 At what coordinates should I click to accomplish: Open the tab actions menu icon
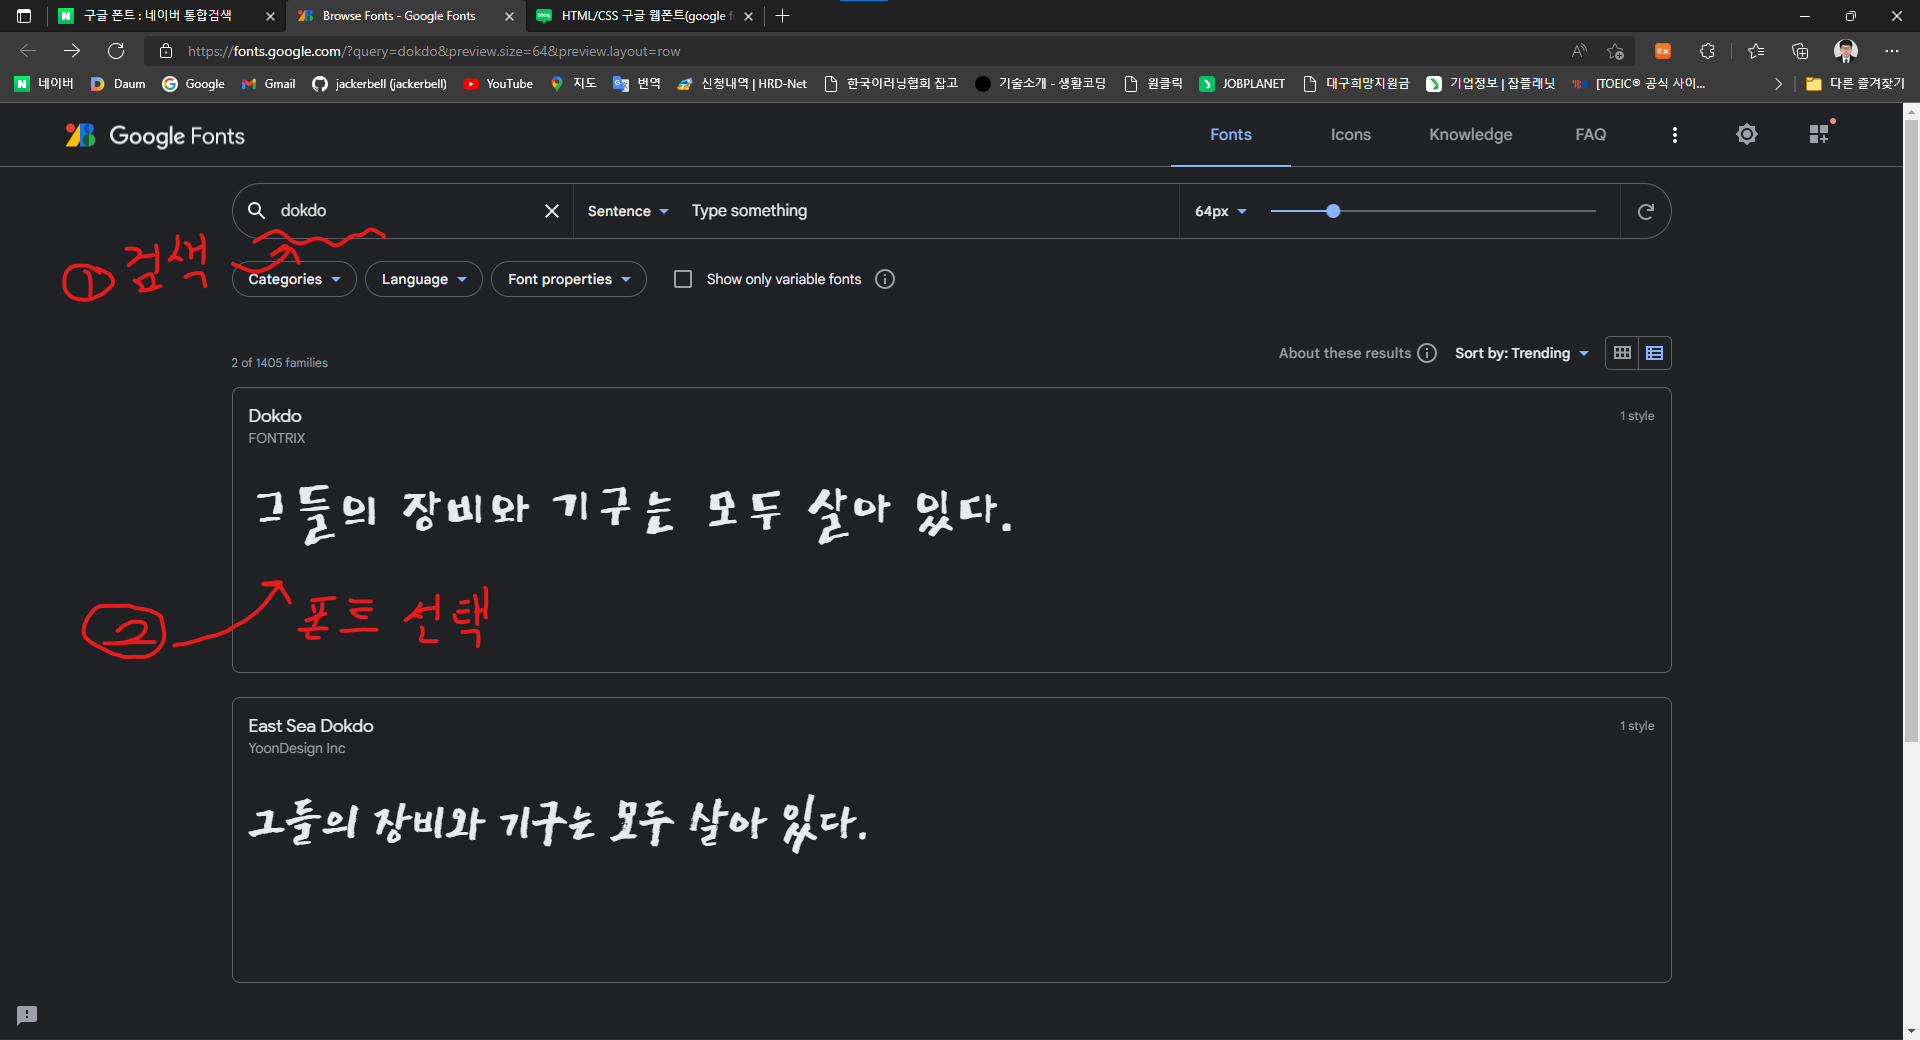24,16
